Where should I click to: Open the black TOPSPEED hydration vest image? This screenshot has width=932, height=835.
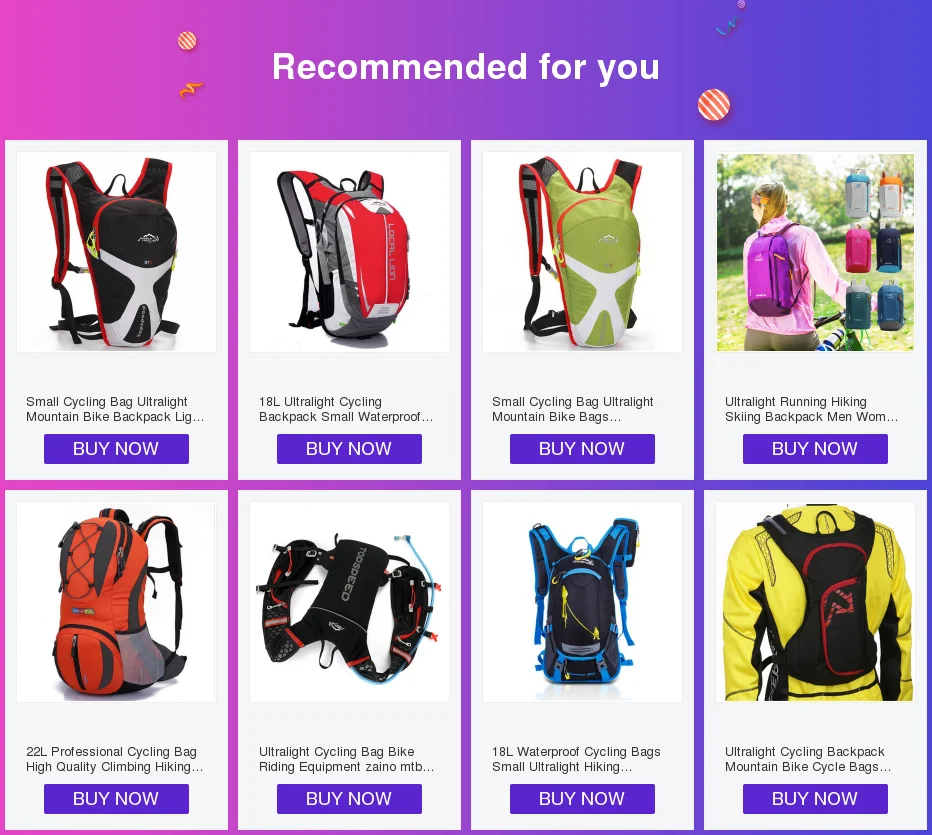coord(350,602)
